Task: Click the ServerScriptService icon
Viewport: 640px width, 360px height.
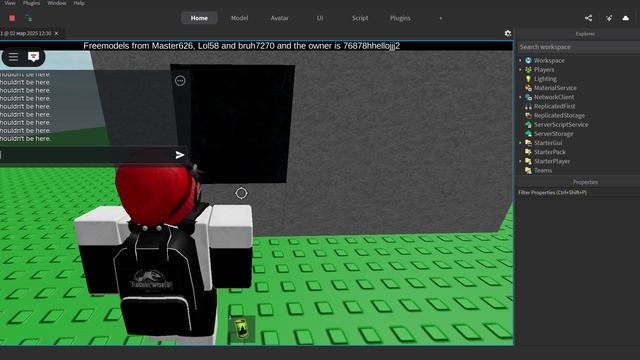Action: [x=528, y=124]
